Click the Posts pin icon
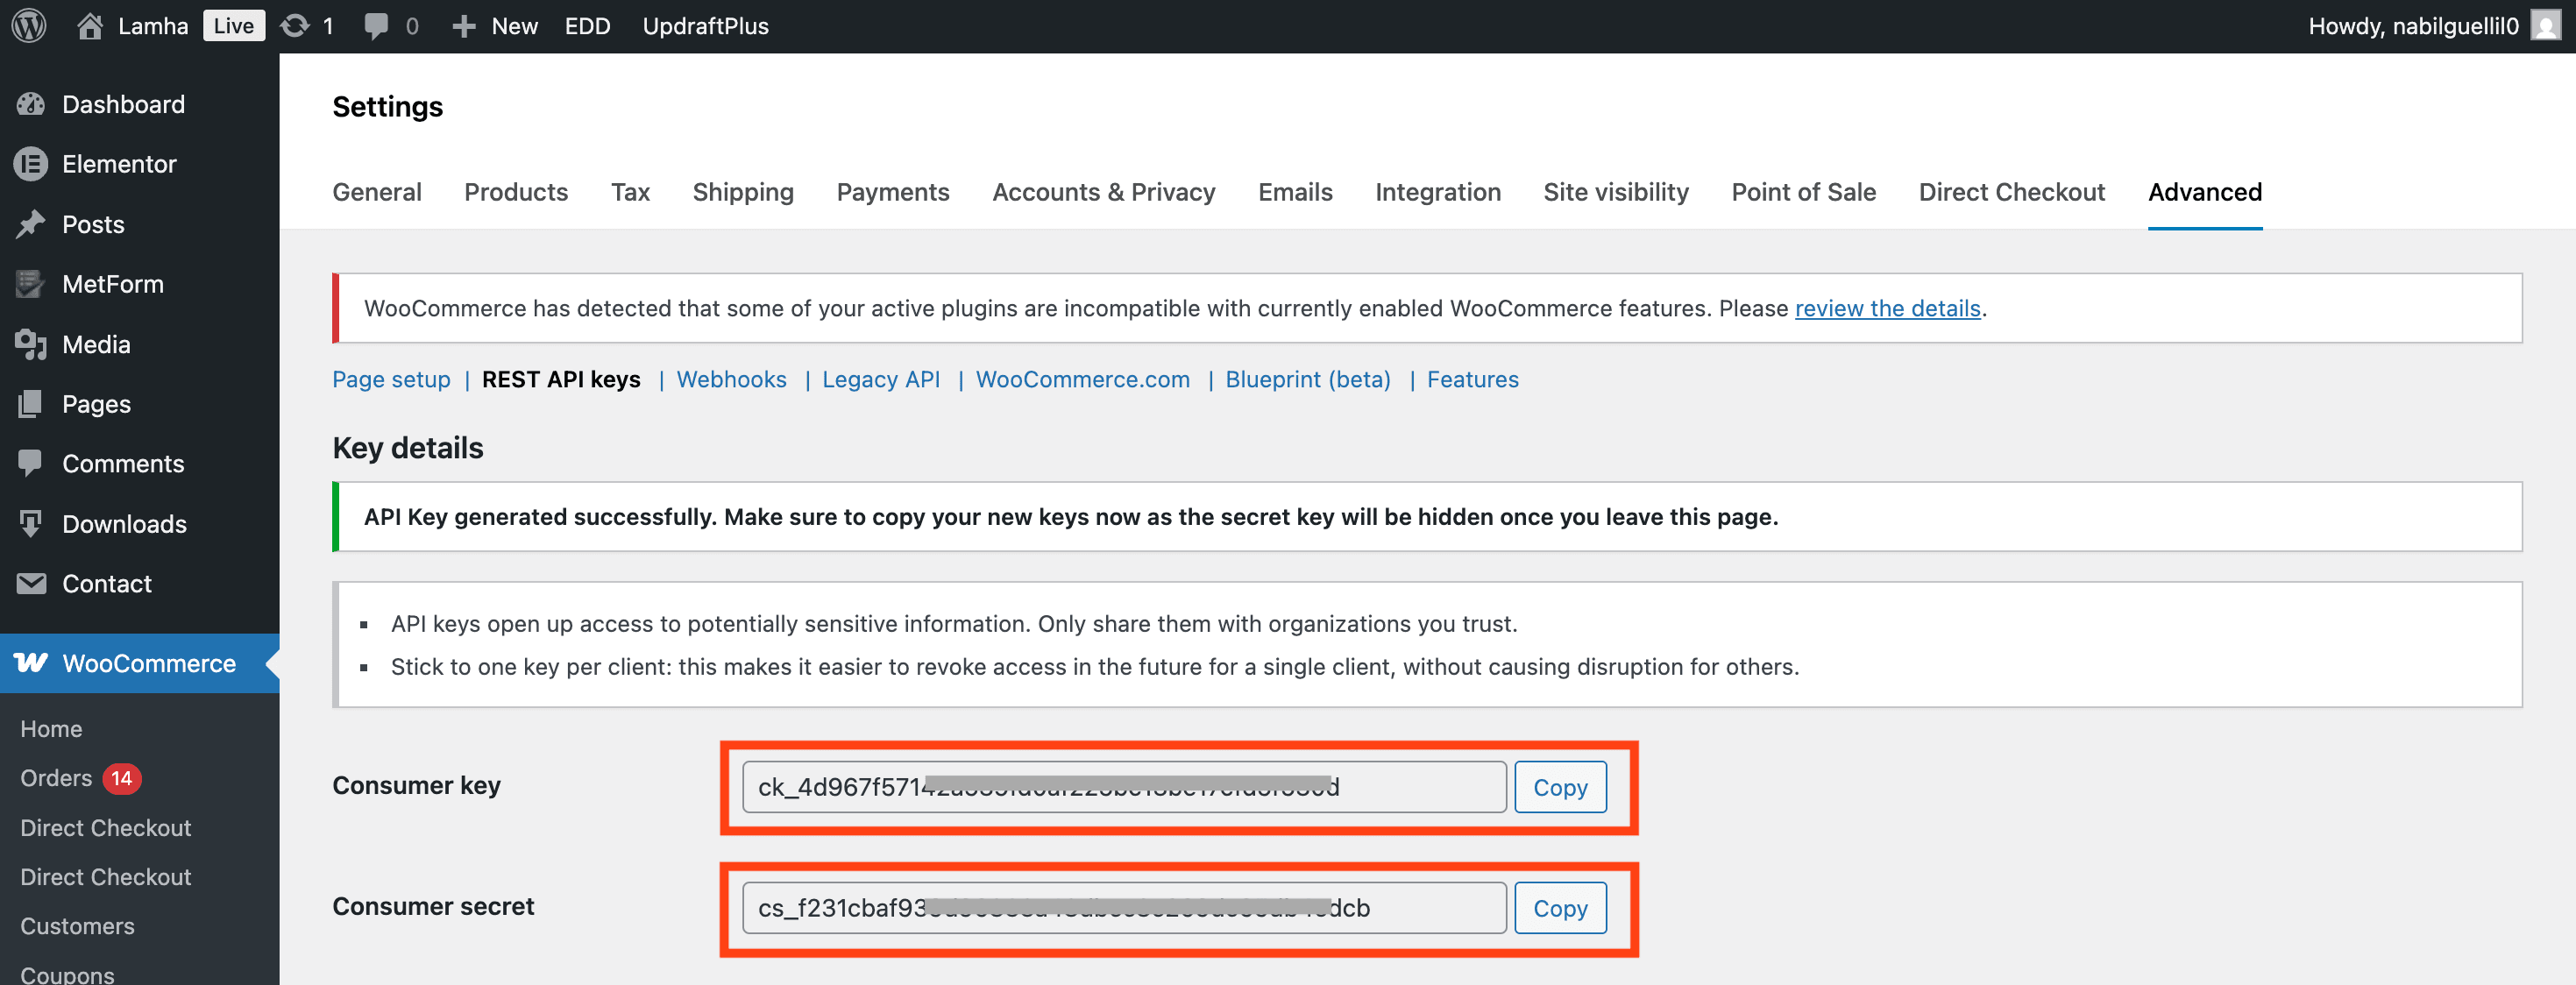2576x985 pixels. coord(31,224)
